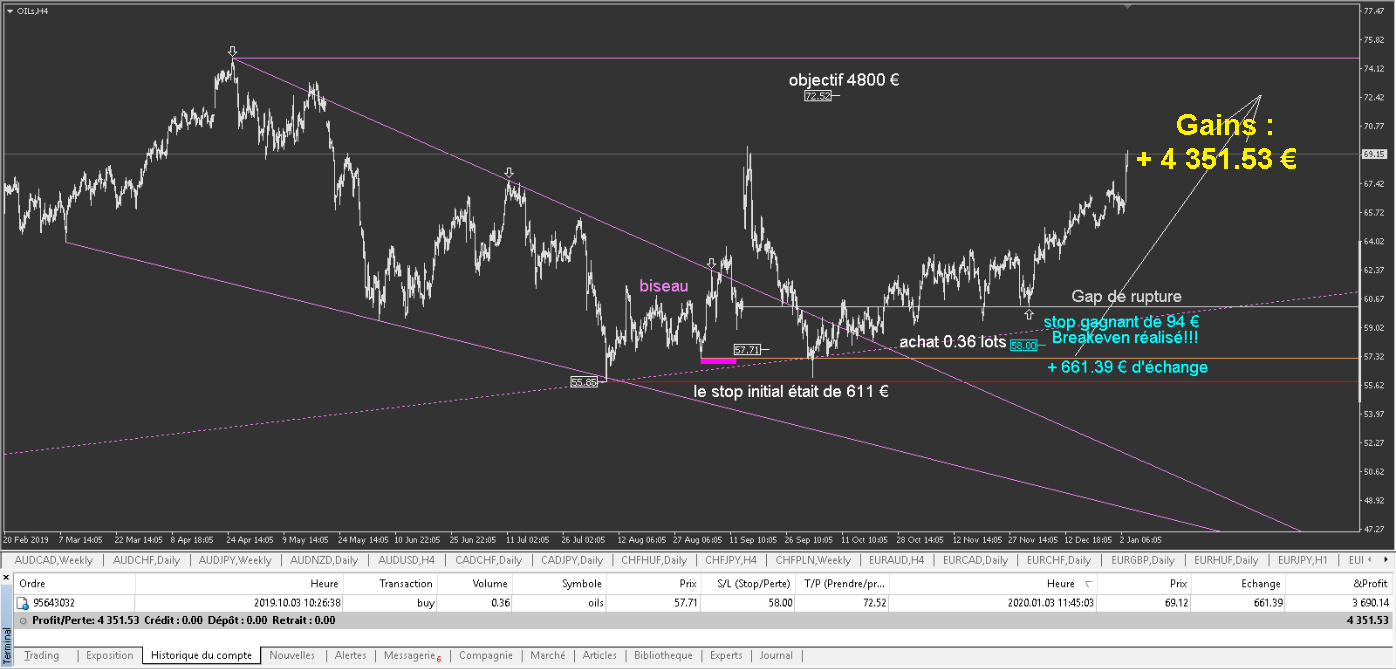Select the Historique du compte tab
Viewport: 1396px width, 669px height.
(x=202, y=656)
